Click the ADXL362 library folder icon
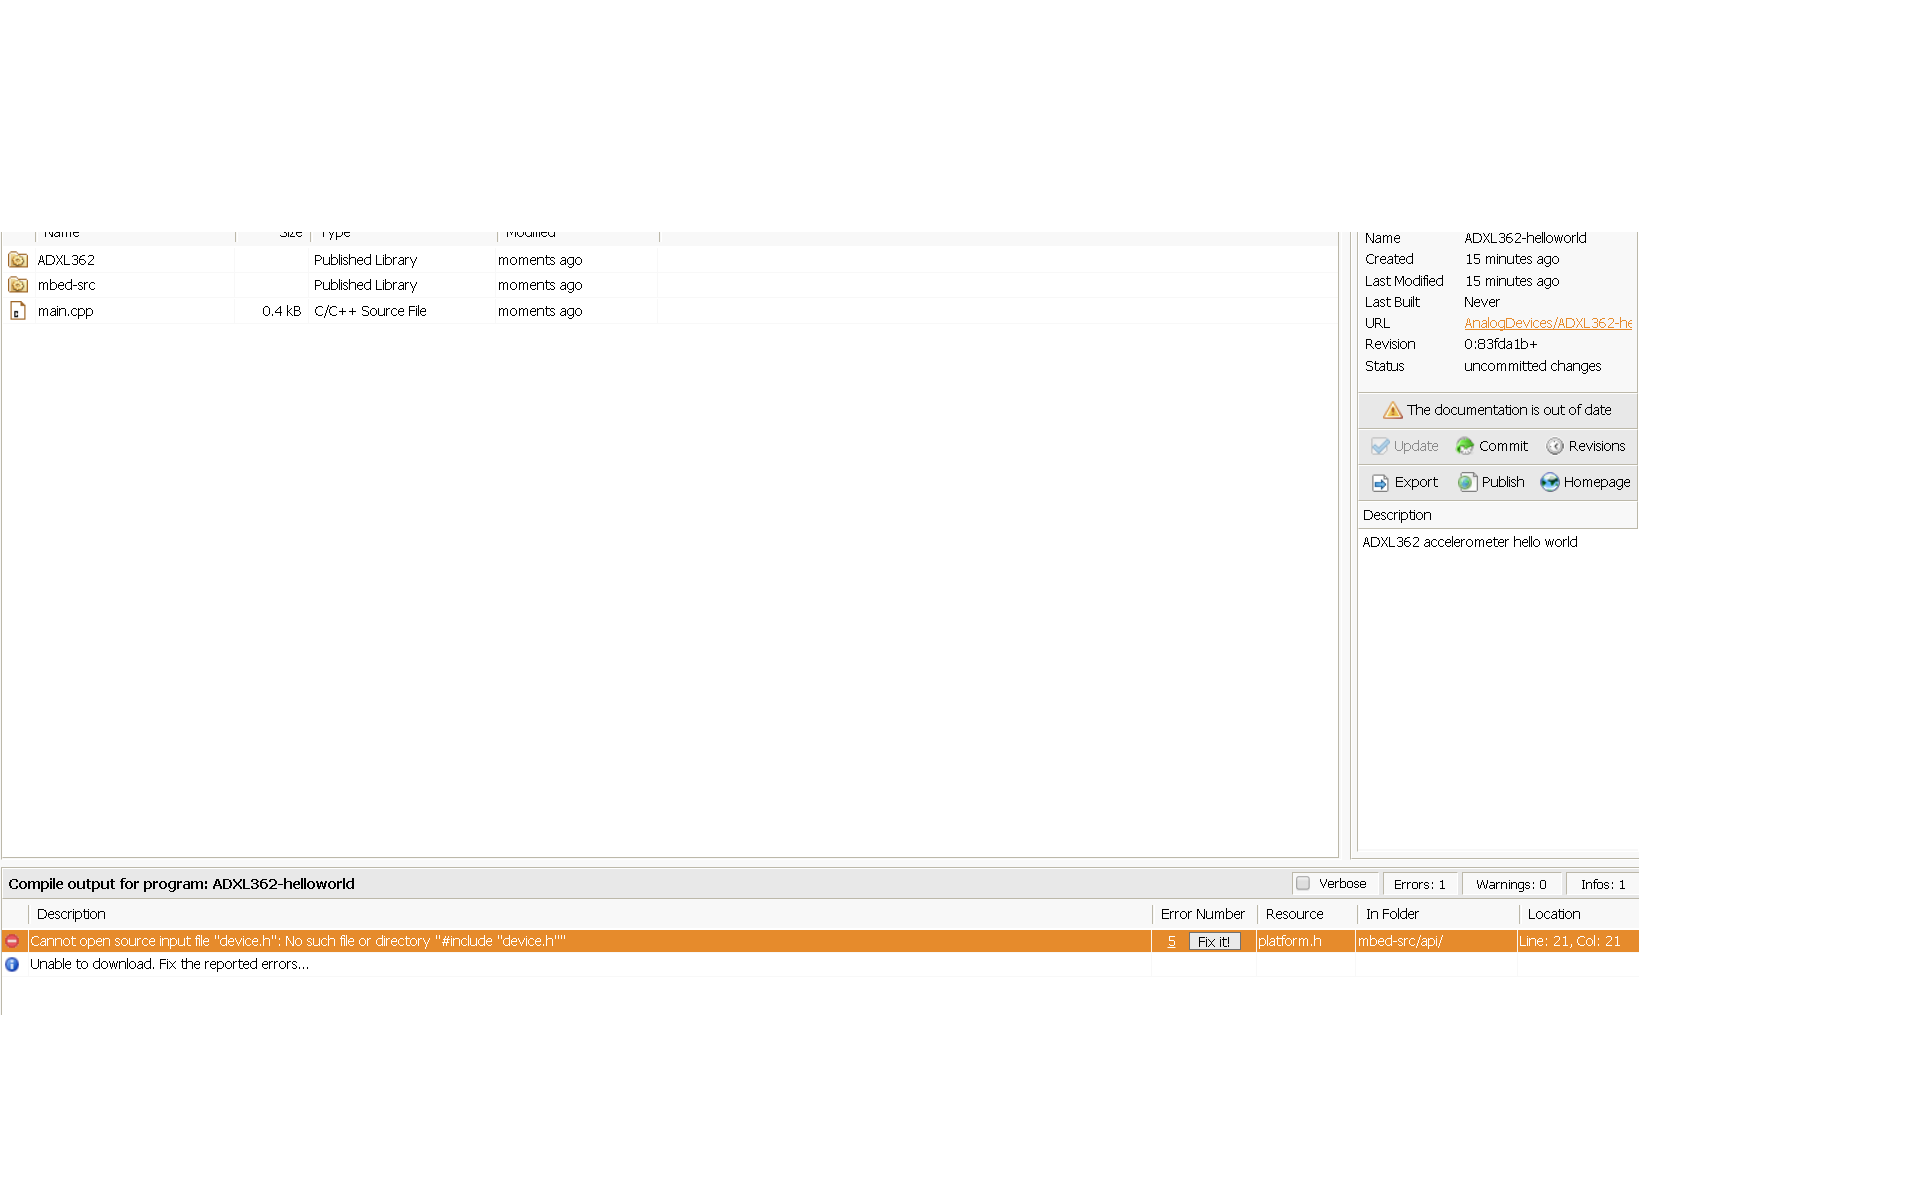Viewport: 1920px width, 1200px height. point(18,260)
